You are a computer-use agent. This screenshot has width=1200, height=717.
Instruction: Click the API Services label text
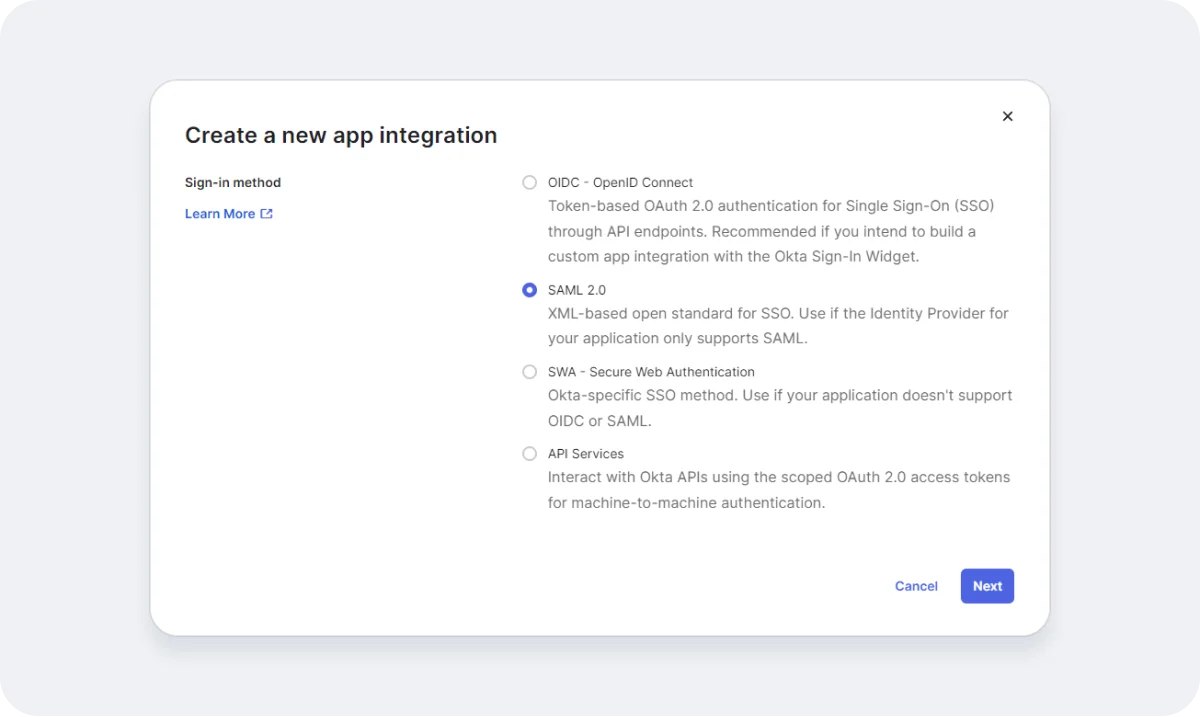point(585,453)
